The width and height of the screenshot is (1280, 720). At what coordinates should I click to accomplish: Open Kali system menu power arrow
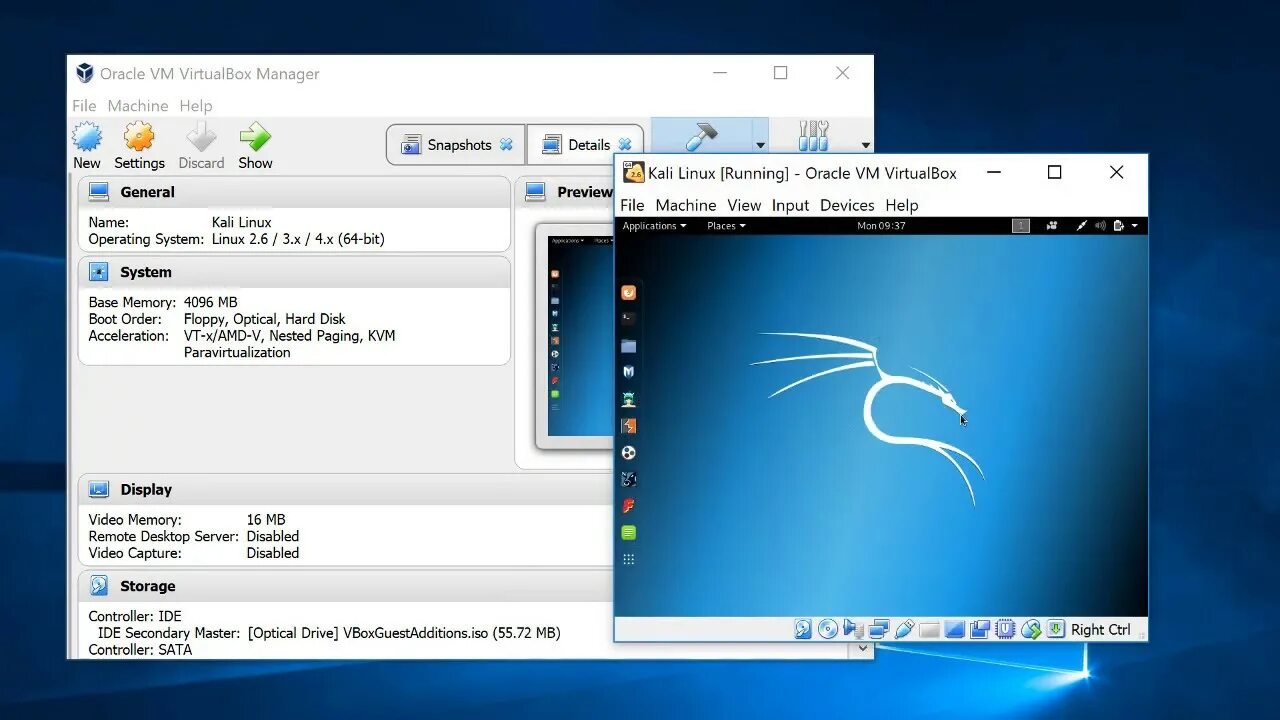(x=1134, y=226)
